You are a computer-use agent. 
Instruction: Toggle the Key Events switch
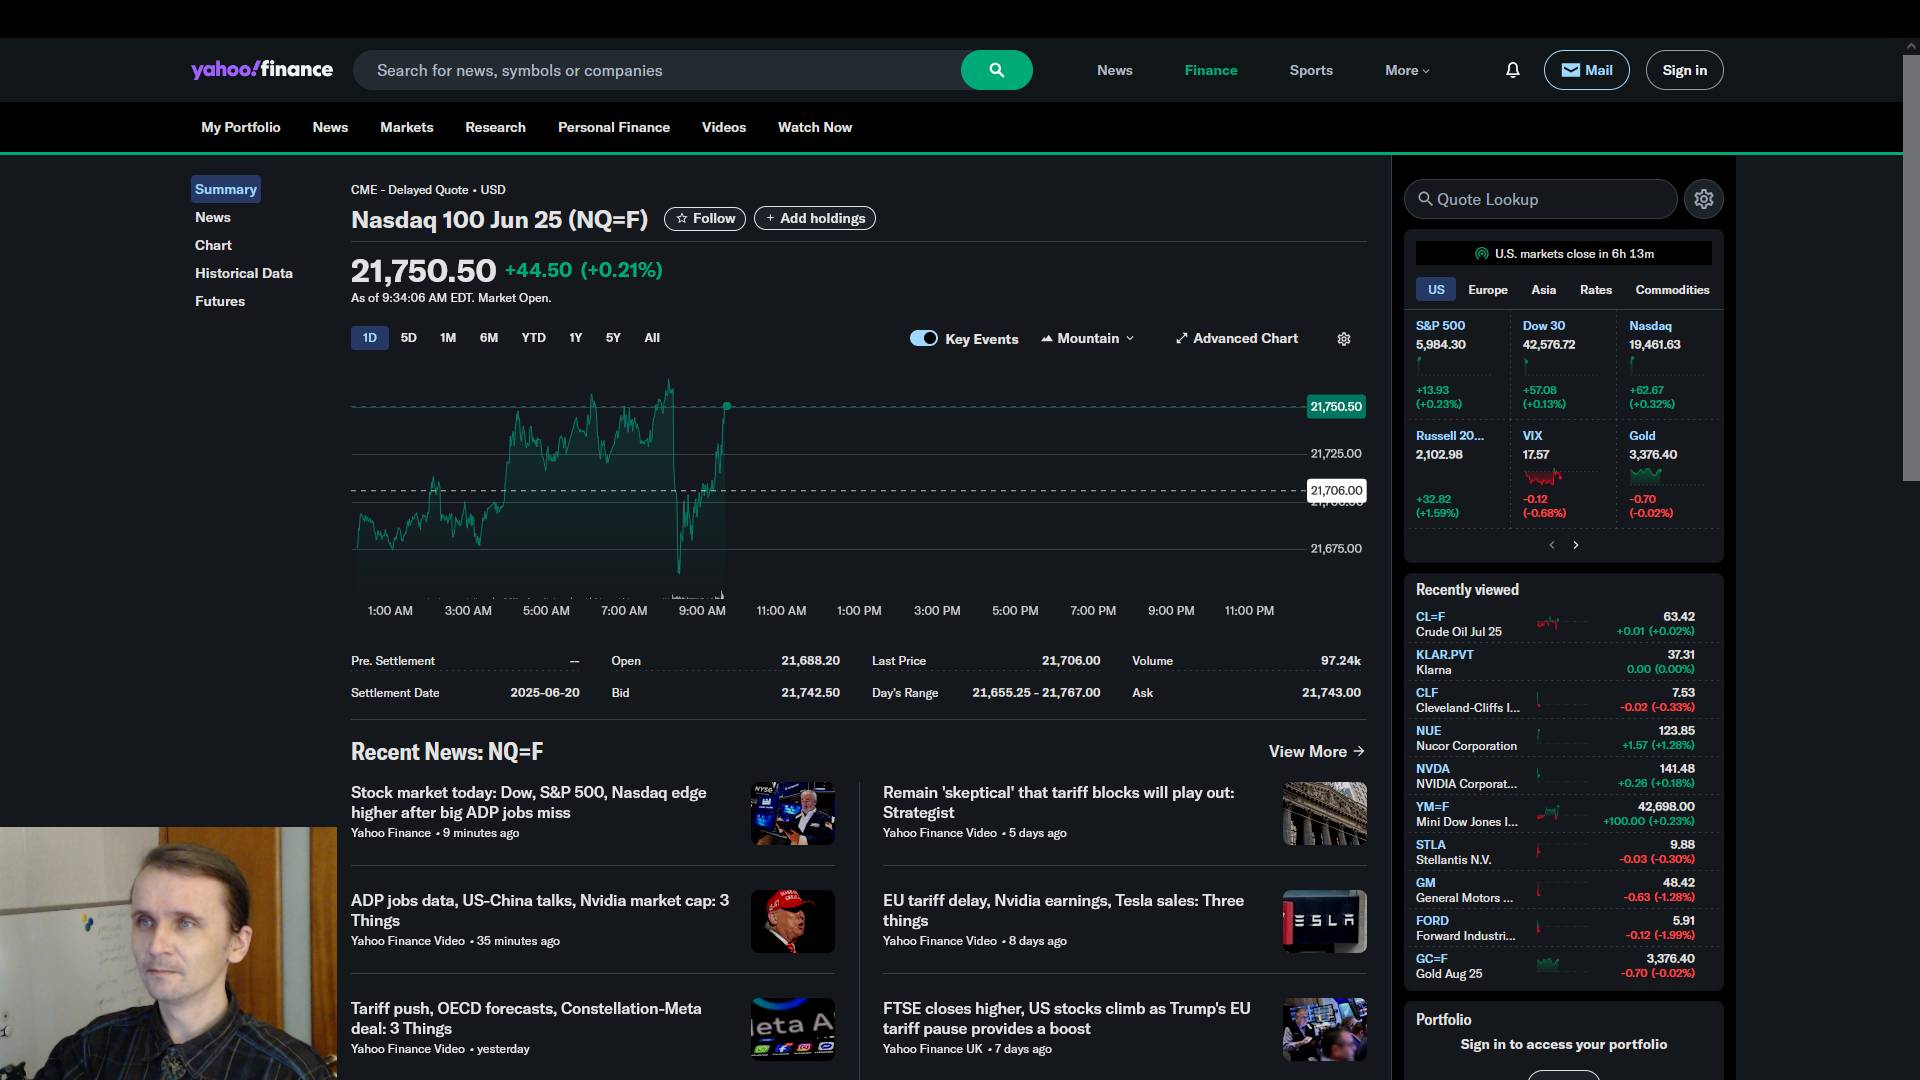[x=923, y=339]
